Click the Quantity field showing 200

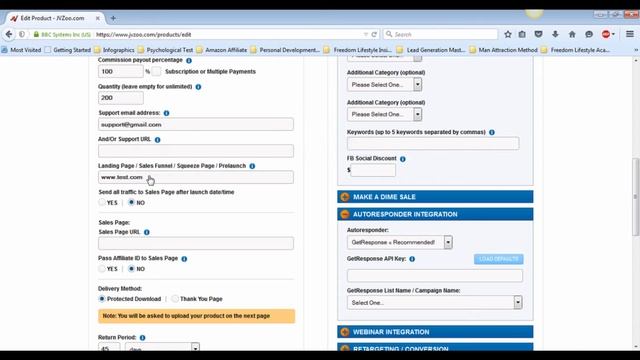(121, 98)
